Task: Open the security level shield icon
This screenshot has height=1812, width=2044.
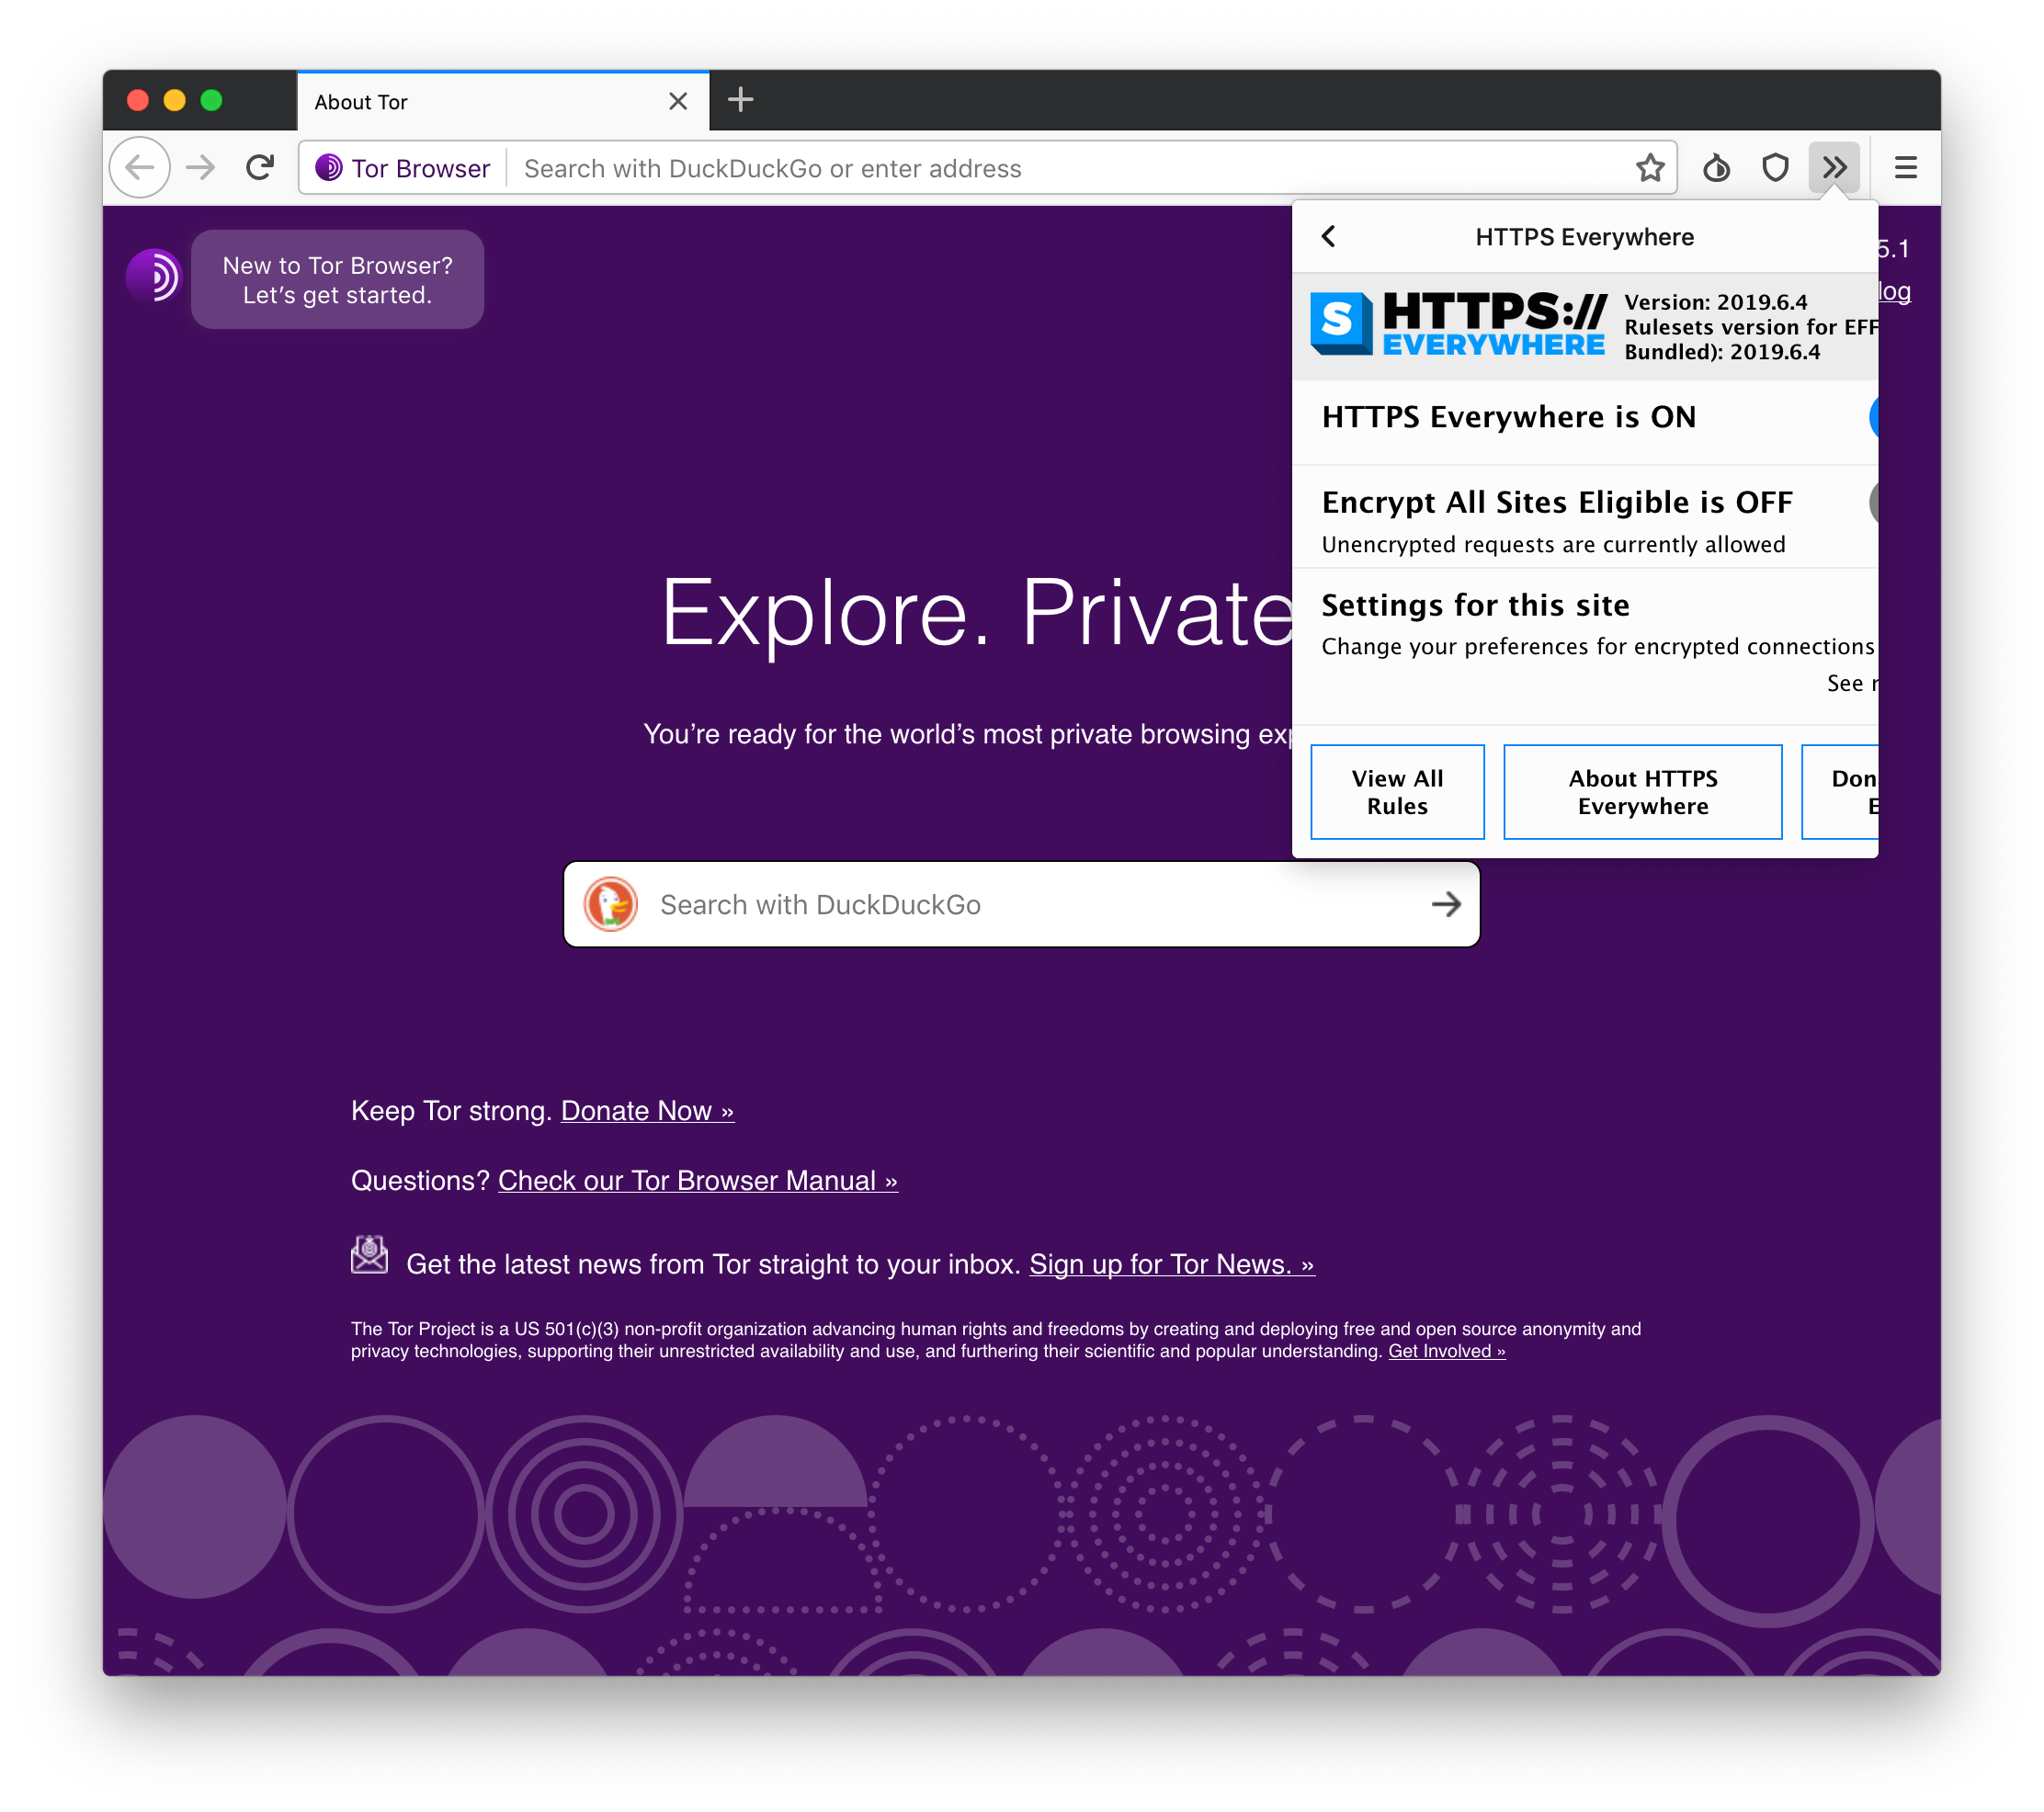Action: pos(1775,168)
